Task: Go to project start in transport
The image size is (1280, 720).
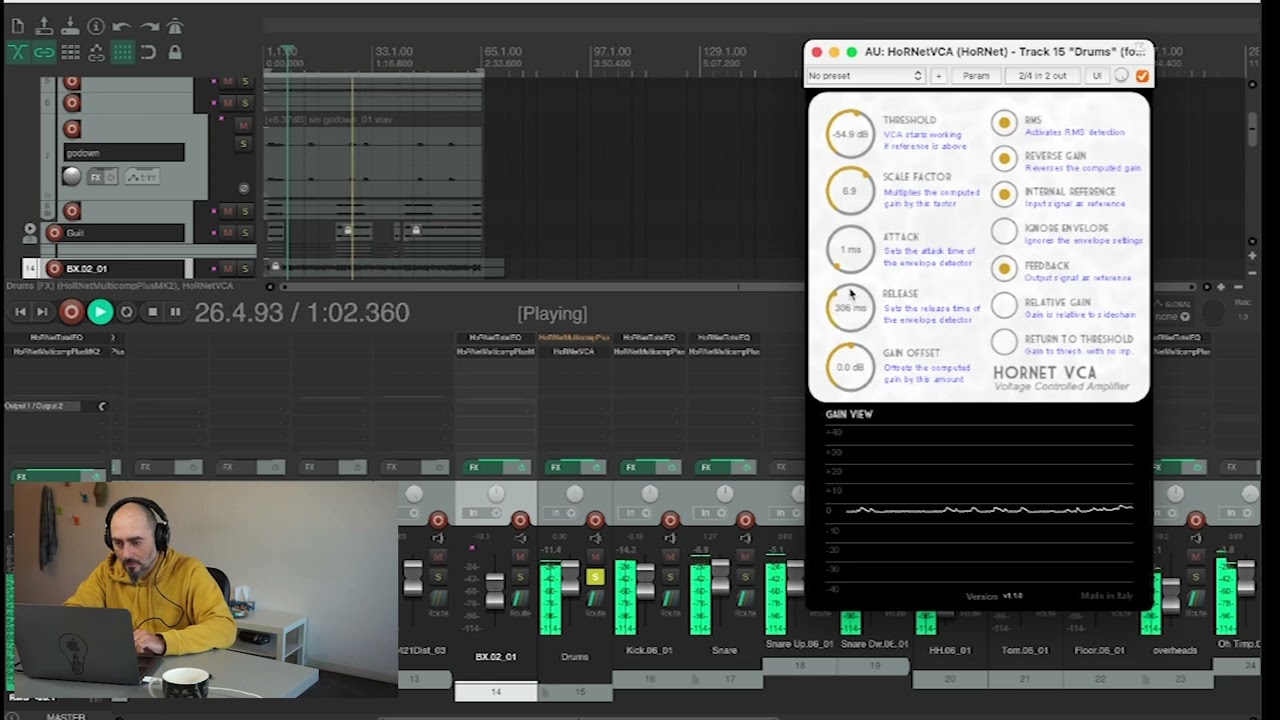Action: tap(20, 312)
